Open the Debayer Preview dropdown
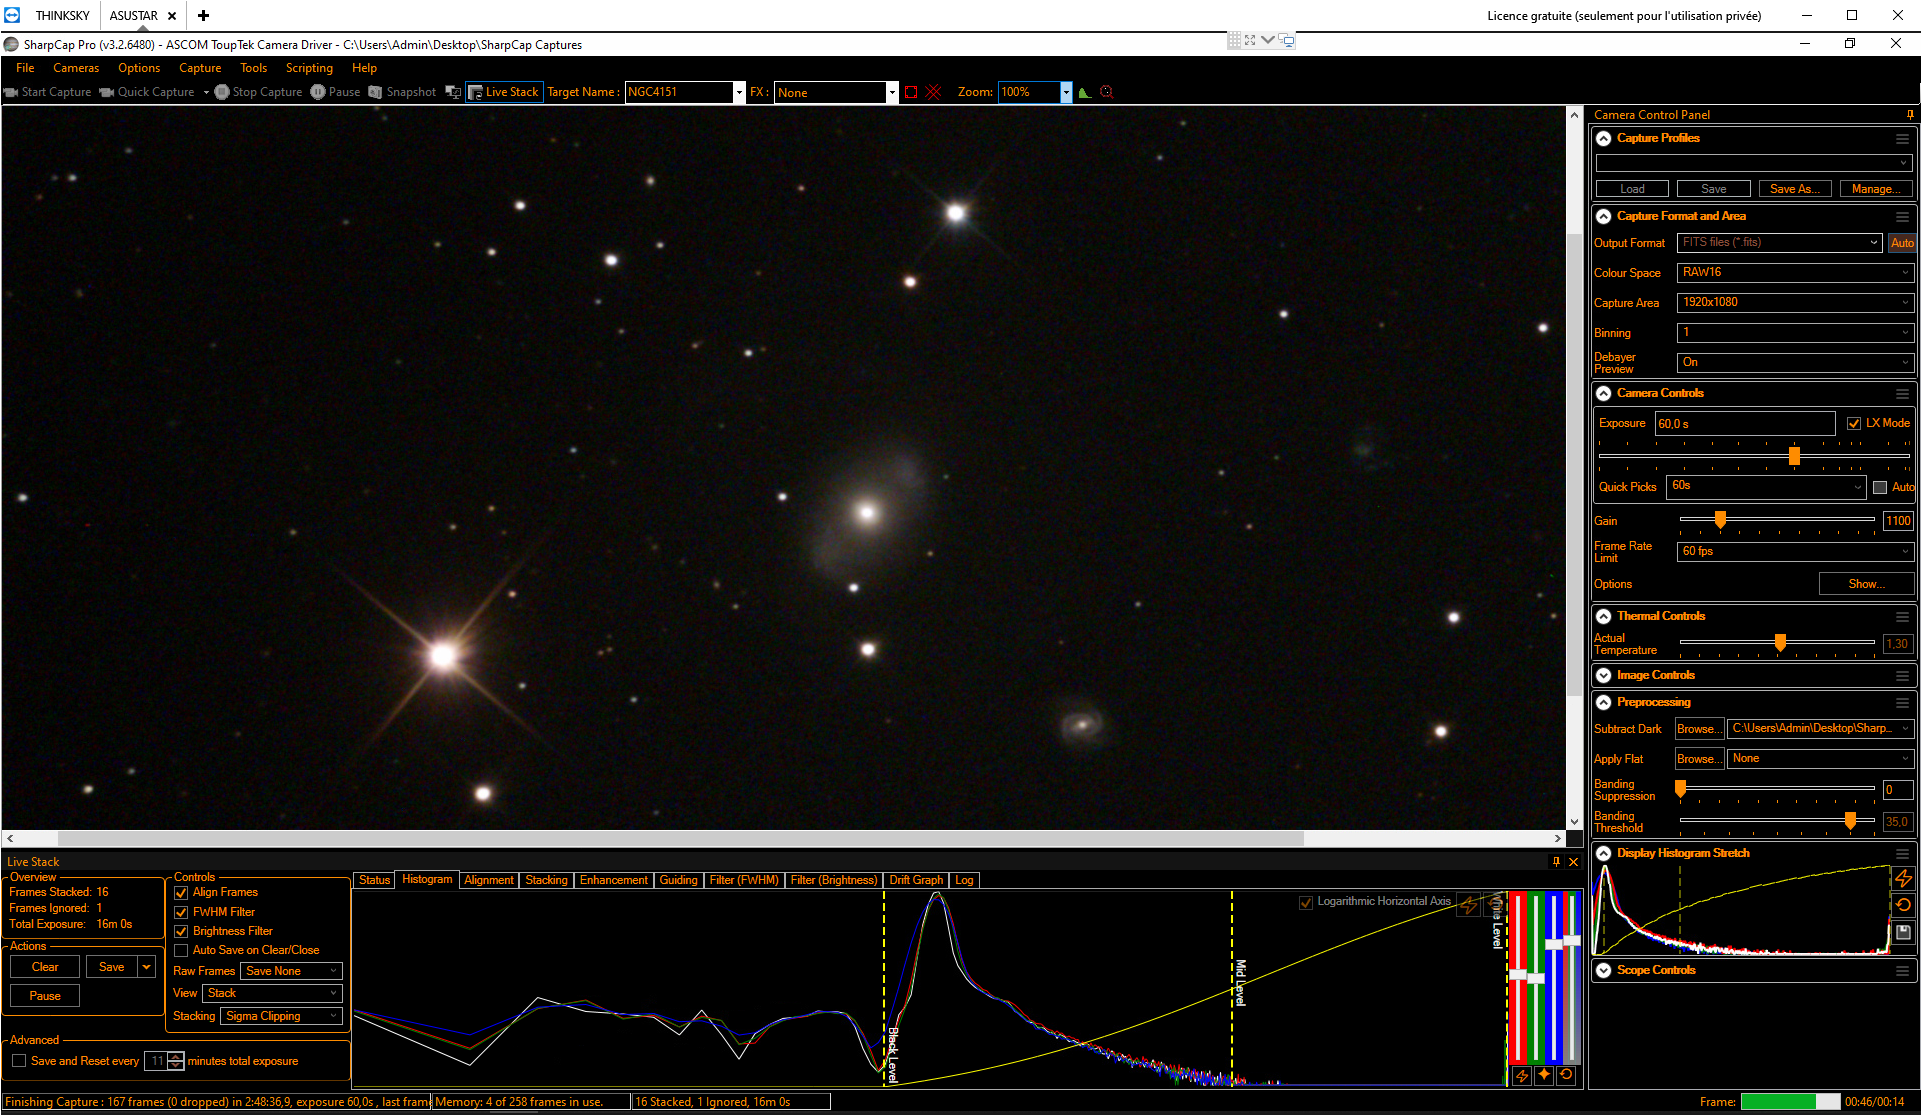 (1795, 363)
